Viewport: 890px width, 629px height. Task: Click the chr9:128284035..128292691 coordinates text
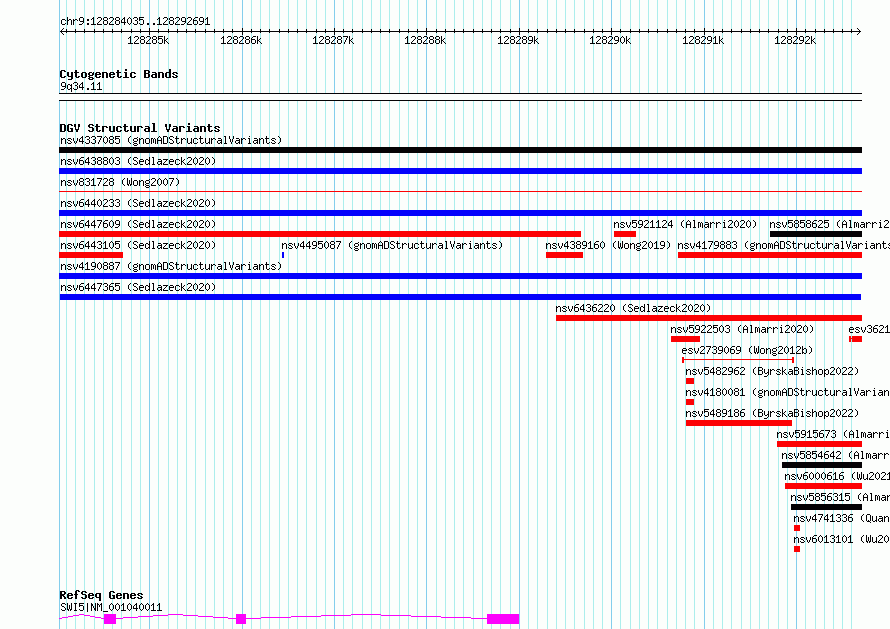pyautogui.click(x=135, y=21)
